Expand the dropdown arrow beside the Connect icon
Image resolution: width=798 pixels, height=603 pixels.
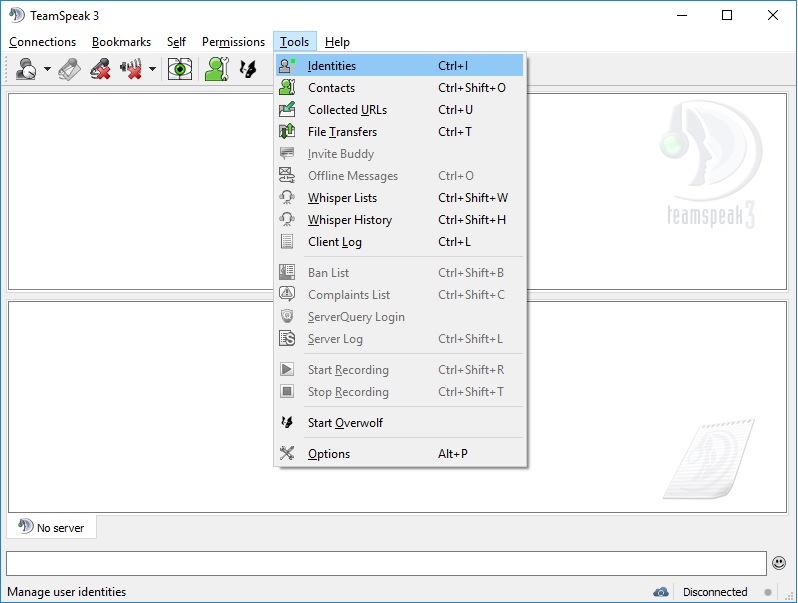[x=47, y=71]
